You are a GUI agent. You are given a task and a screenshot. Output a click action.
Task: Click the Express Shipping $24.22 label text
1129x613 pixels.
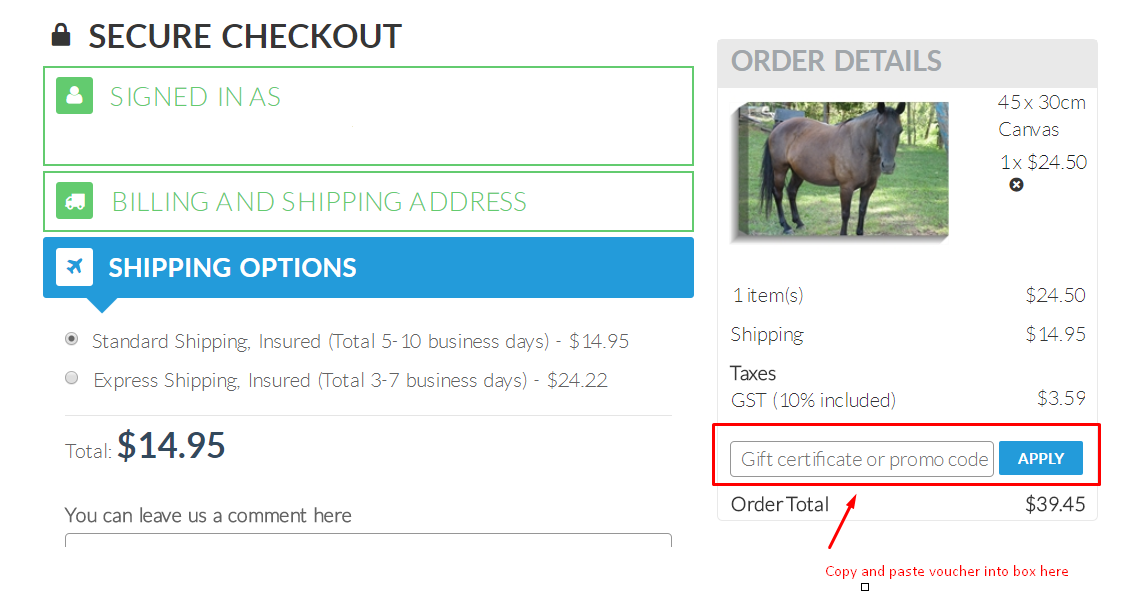350,380
